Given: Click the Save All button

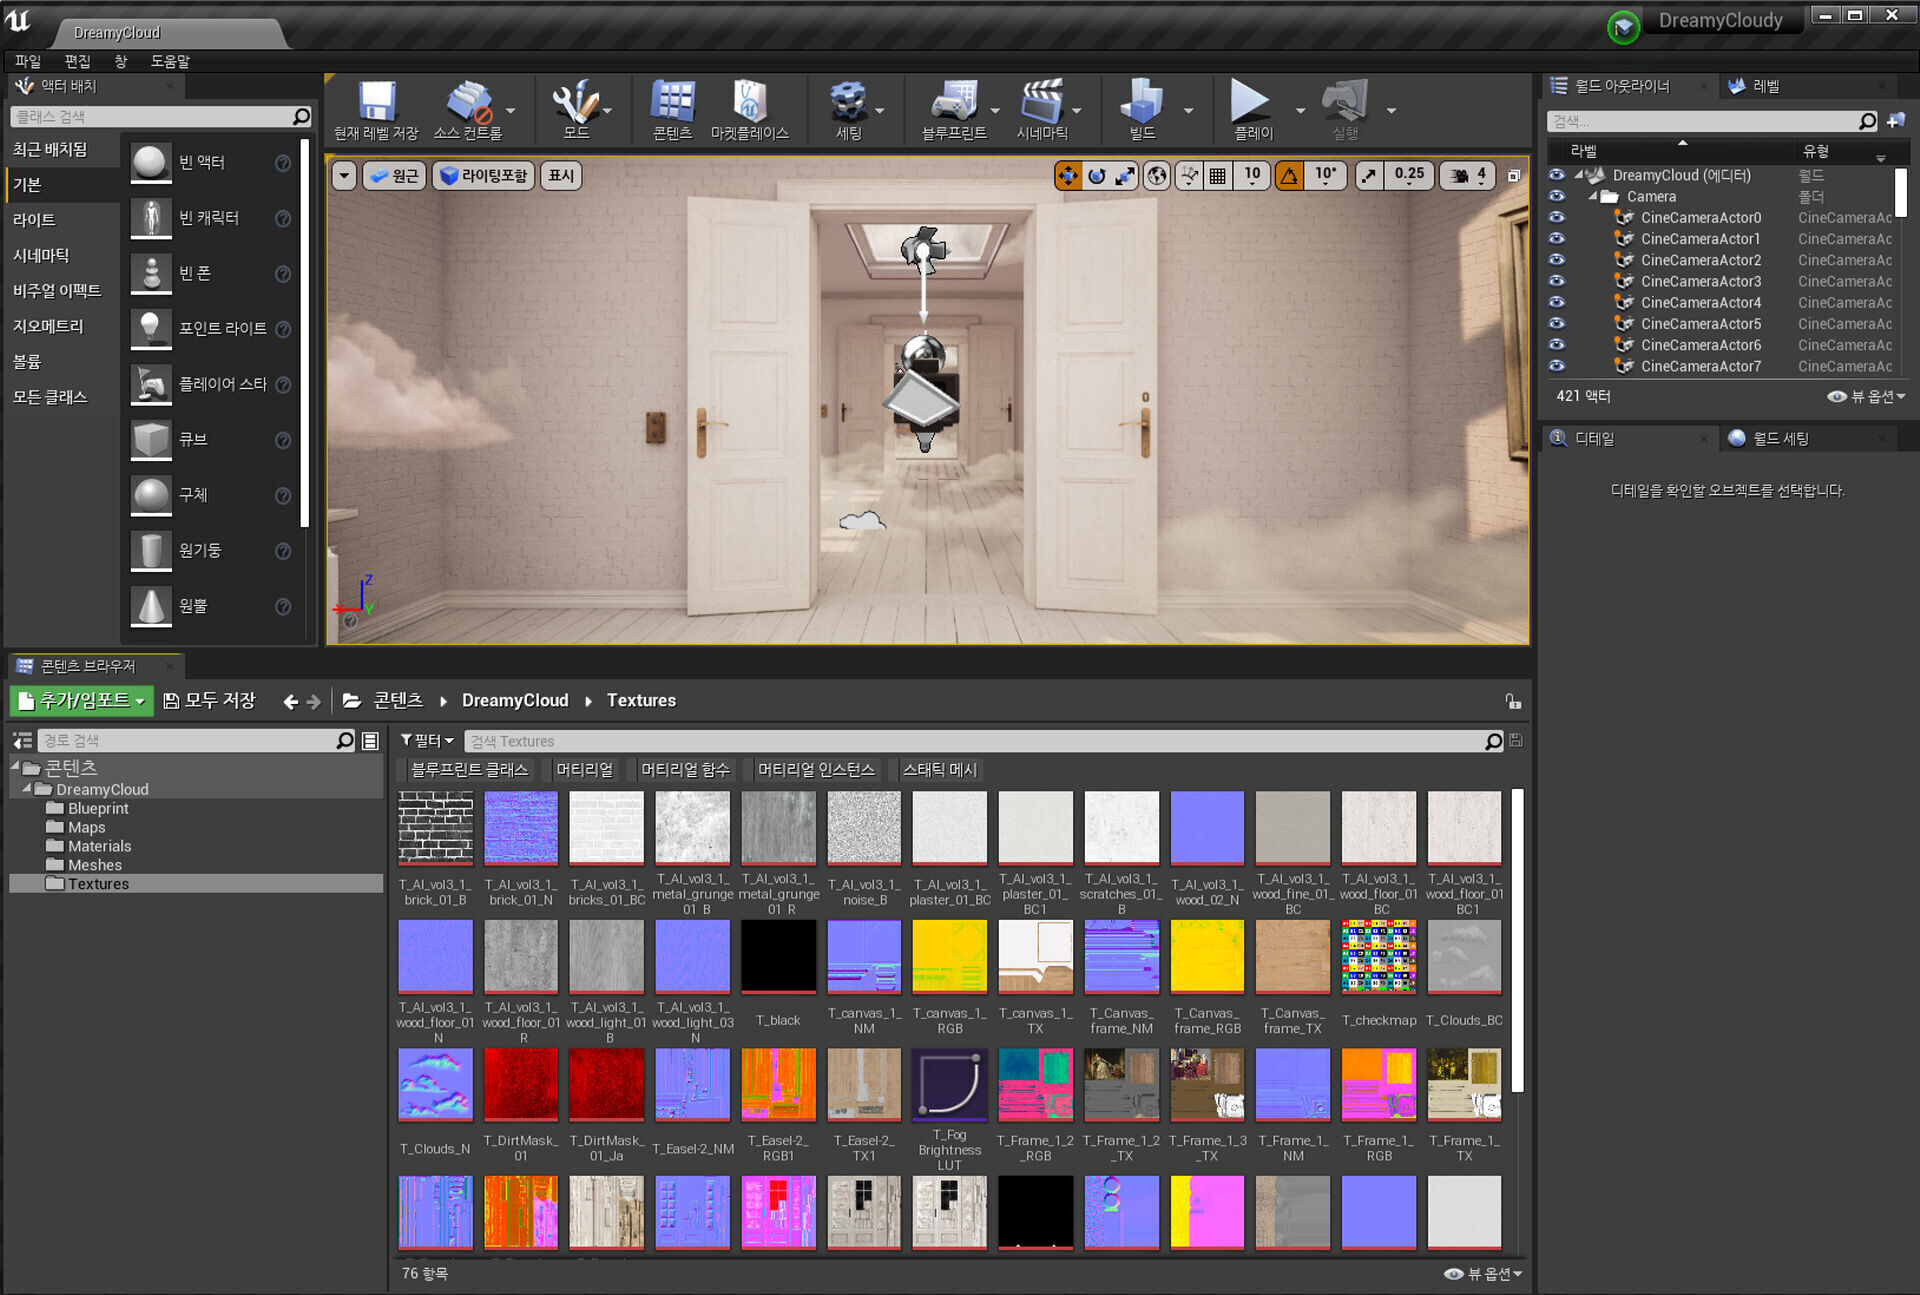Looking at the screenshot, I should 209,701.
